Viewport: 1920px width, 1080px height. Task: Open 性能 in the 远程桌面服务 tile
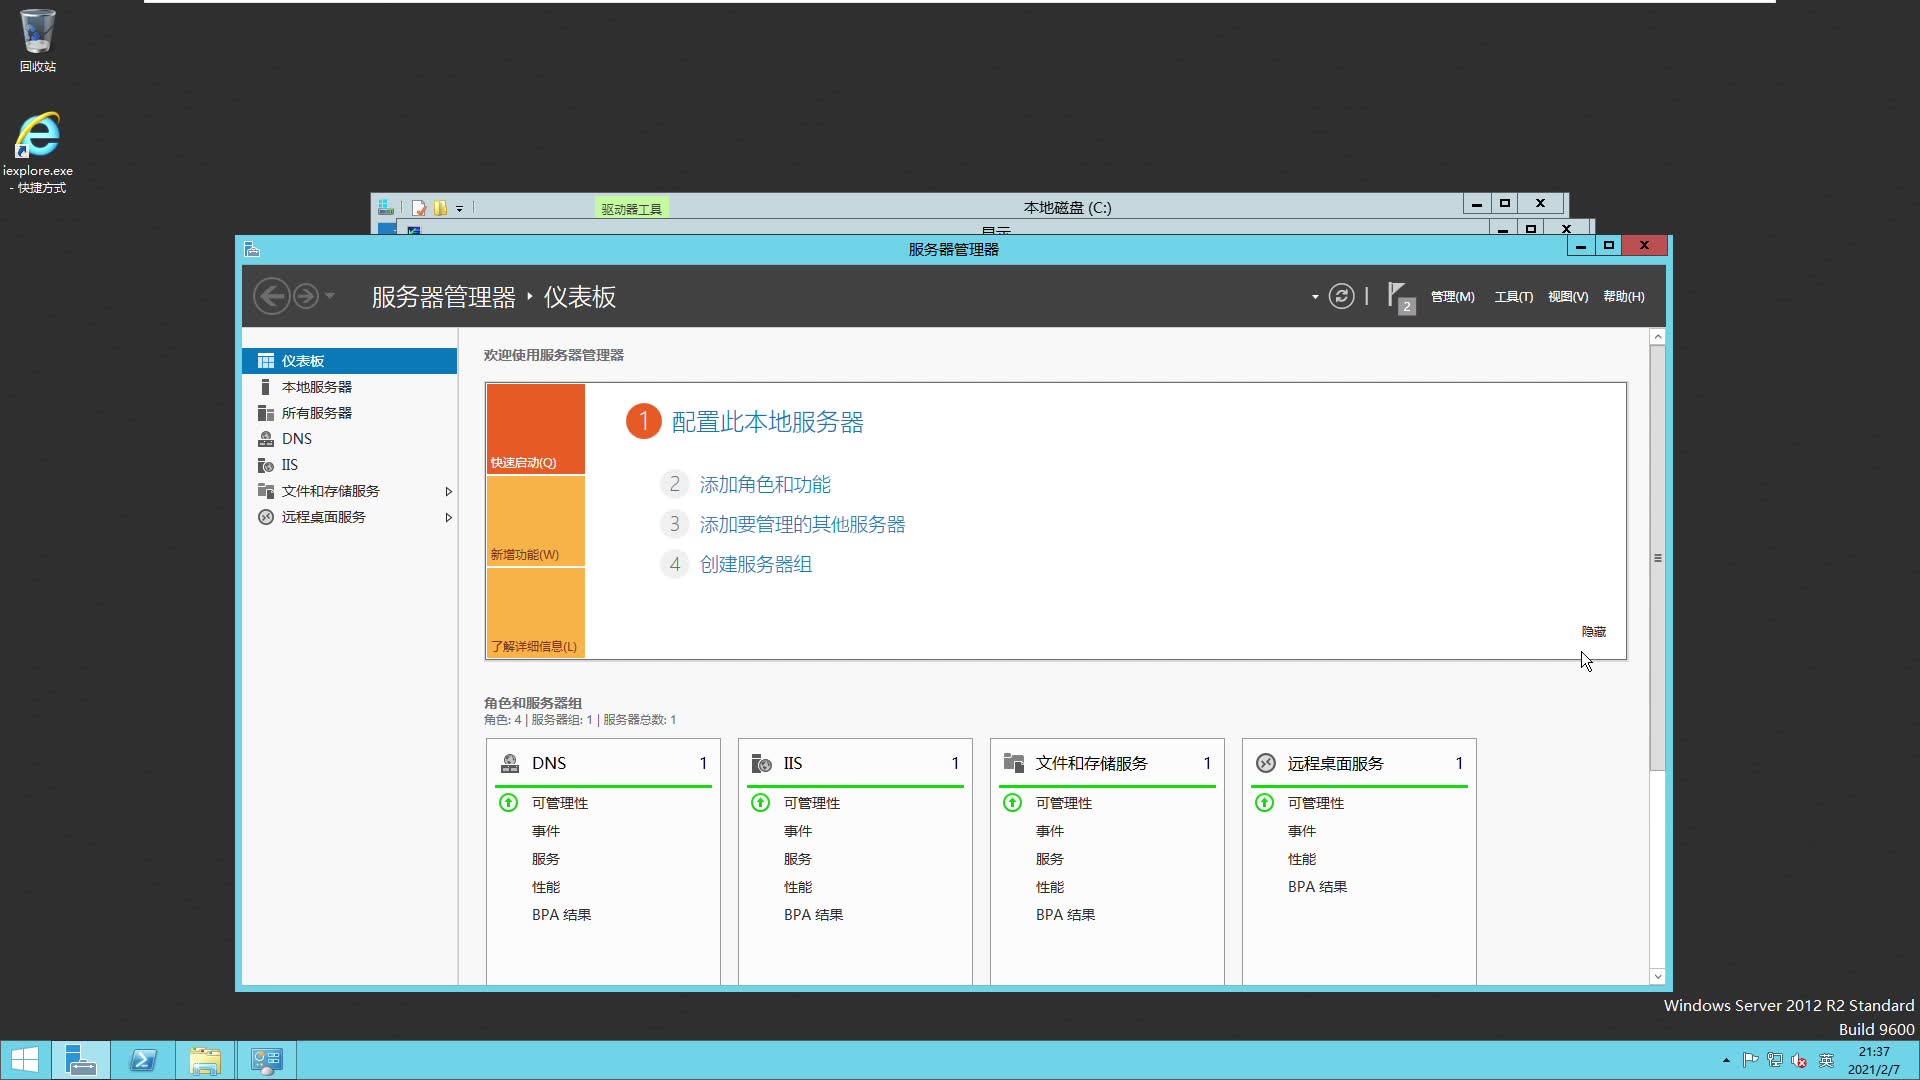pyautogui.click(x=1302, y=859)
